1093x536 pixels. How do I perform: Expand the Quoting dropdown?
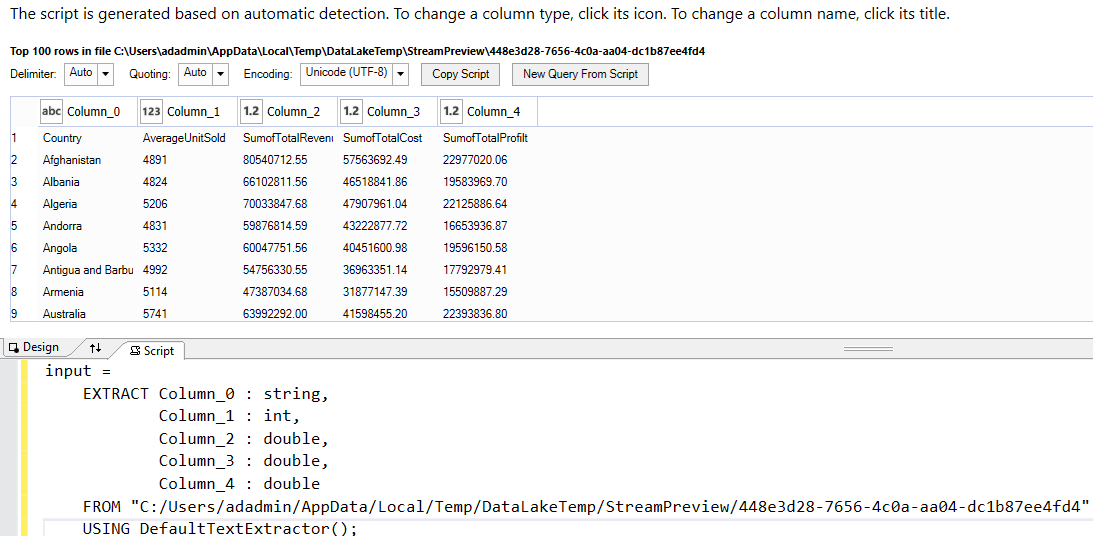pos(221,74)
